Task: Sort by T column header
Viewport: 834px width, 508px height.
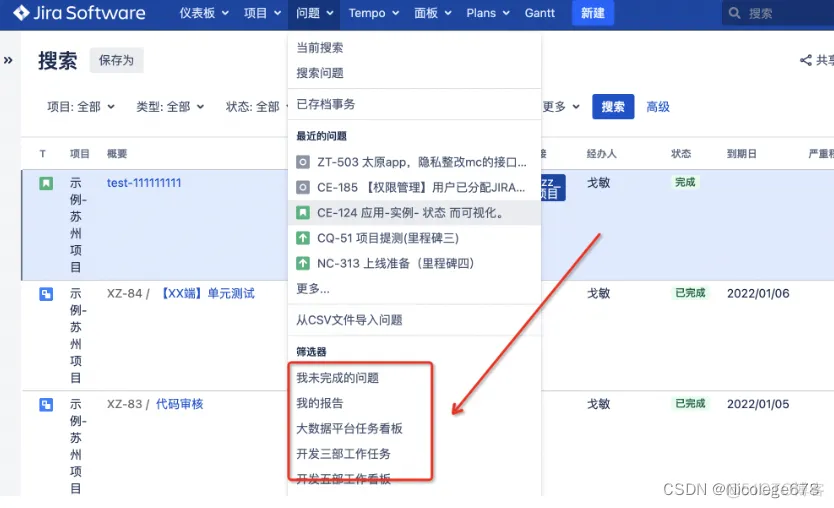Action: pyautogui.click(x=43, y=154)
